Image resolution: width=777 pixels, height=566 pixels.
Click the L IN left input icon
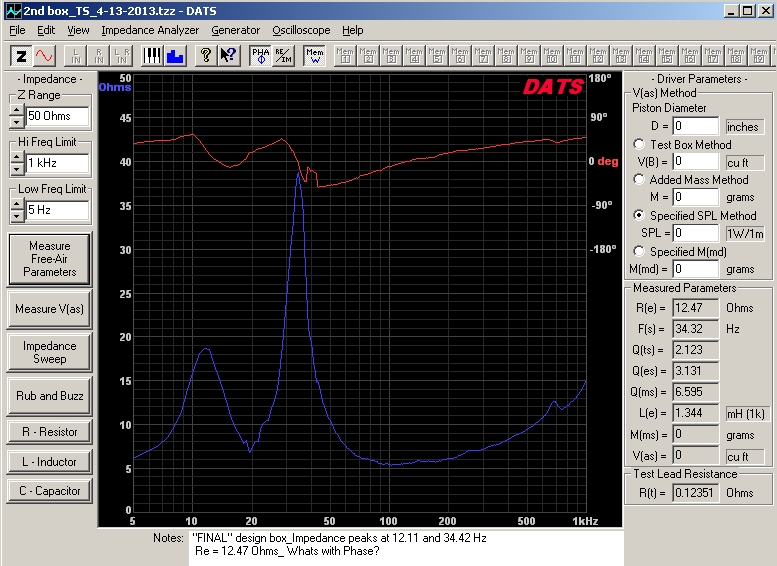coord(75,56)
